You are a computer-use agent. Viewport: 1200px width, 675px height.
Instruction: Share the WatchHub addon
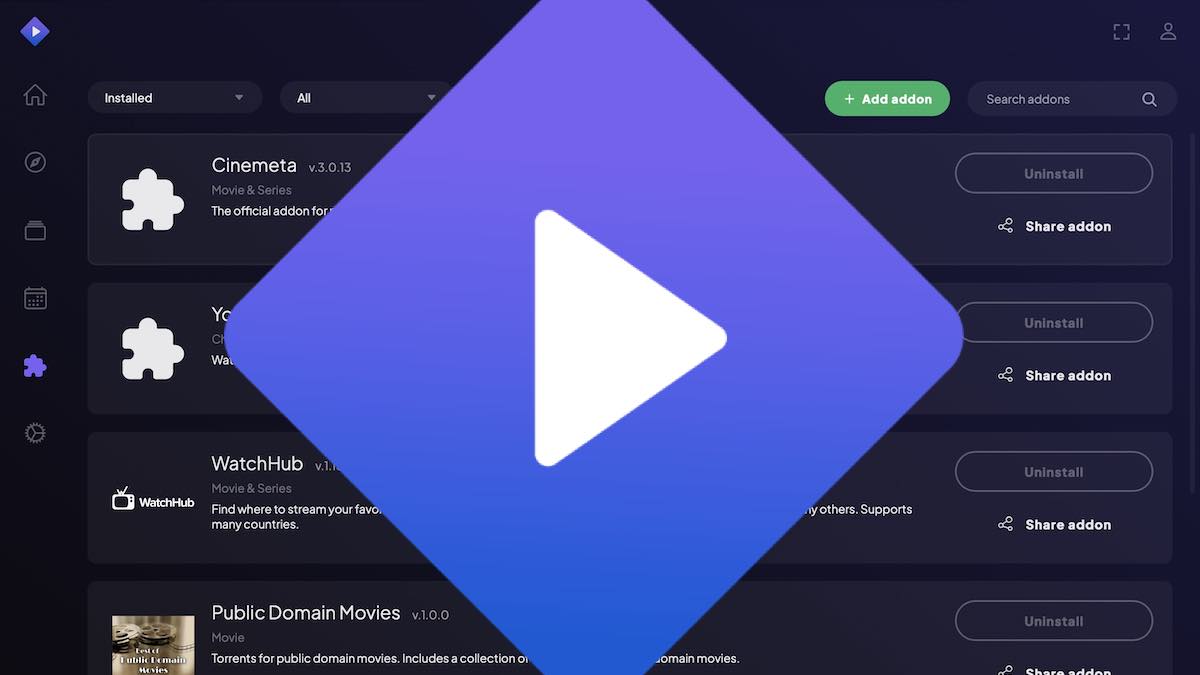(1053, 524)
